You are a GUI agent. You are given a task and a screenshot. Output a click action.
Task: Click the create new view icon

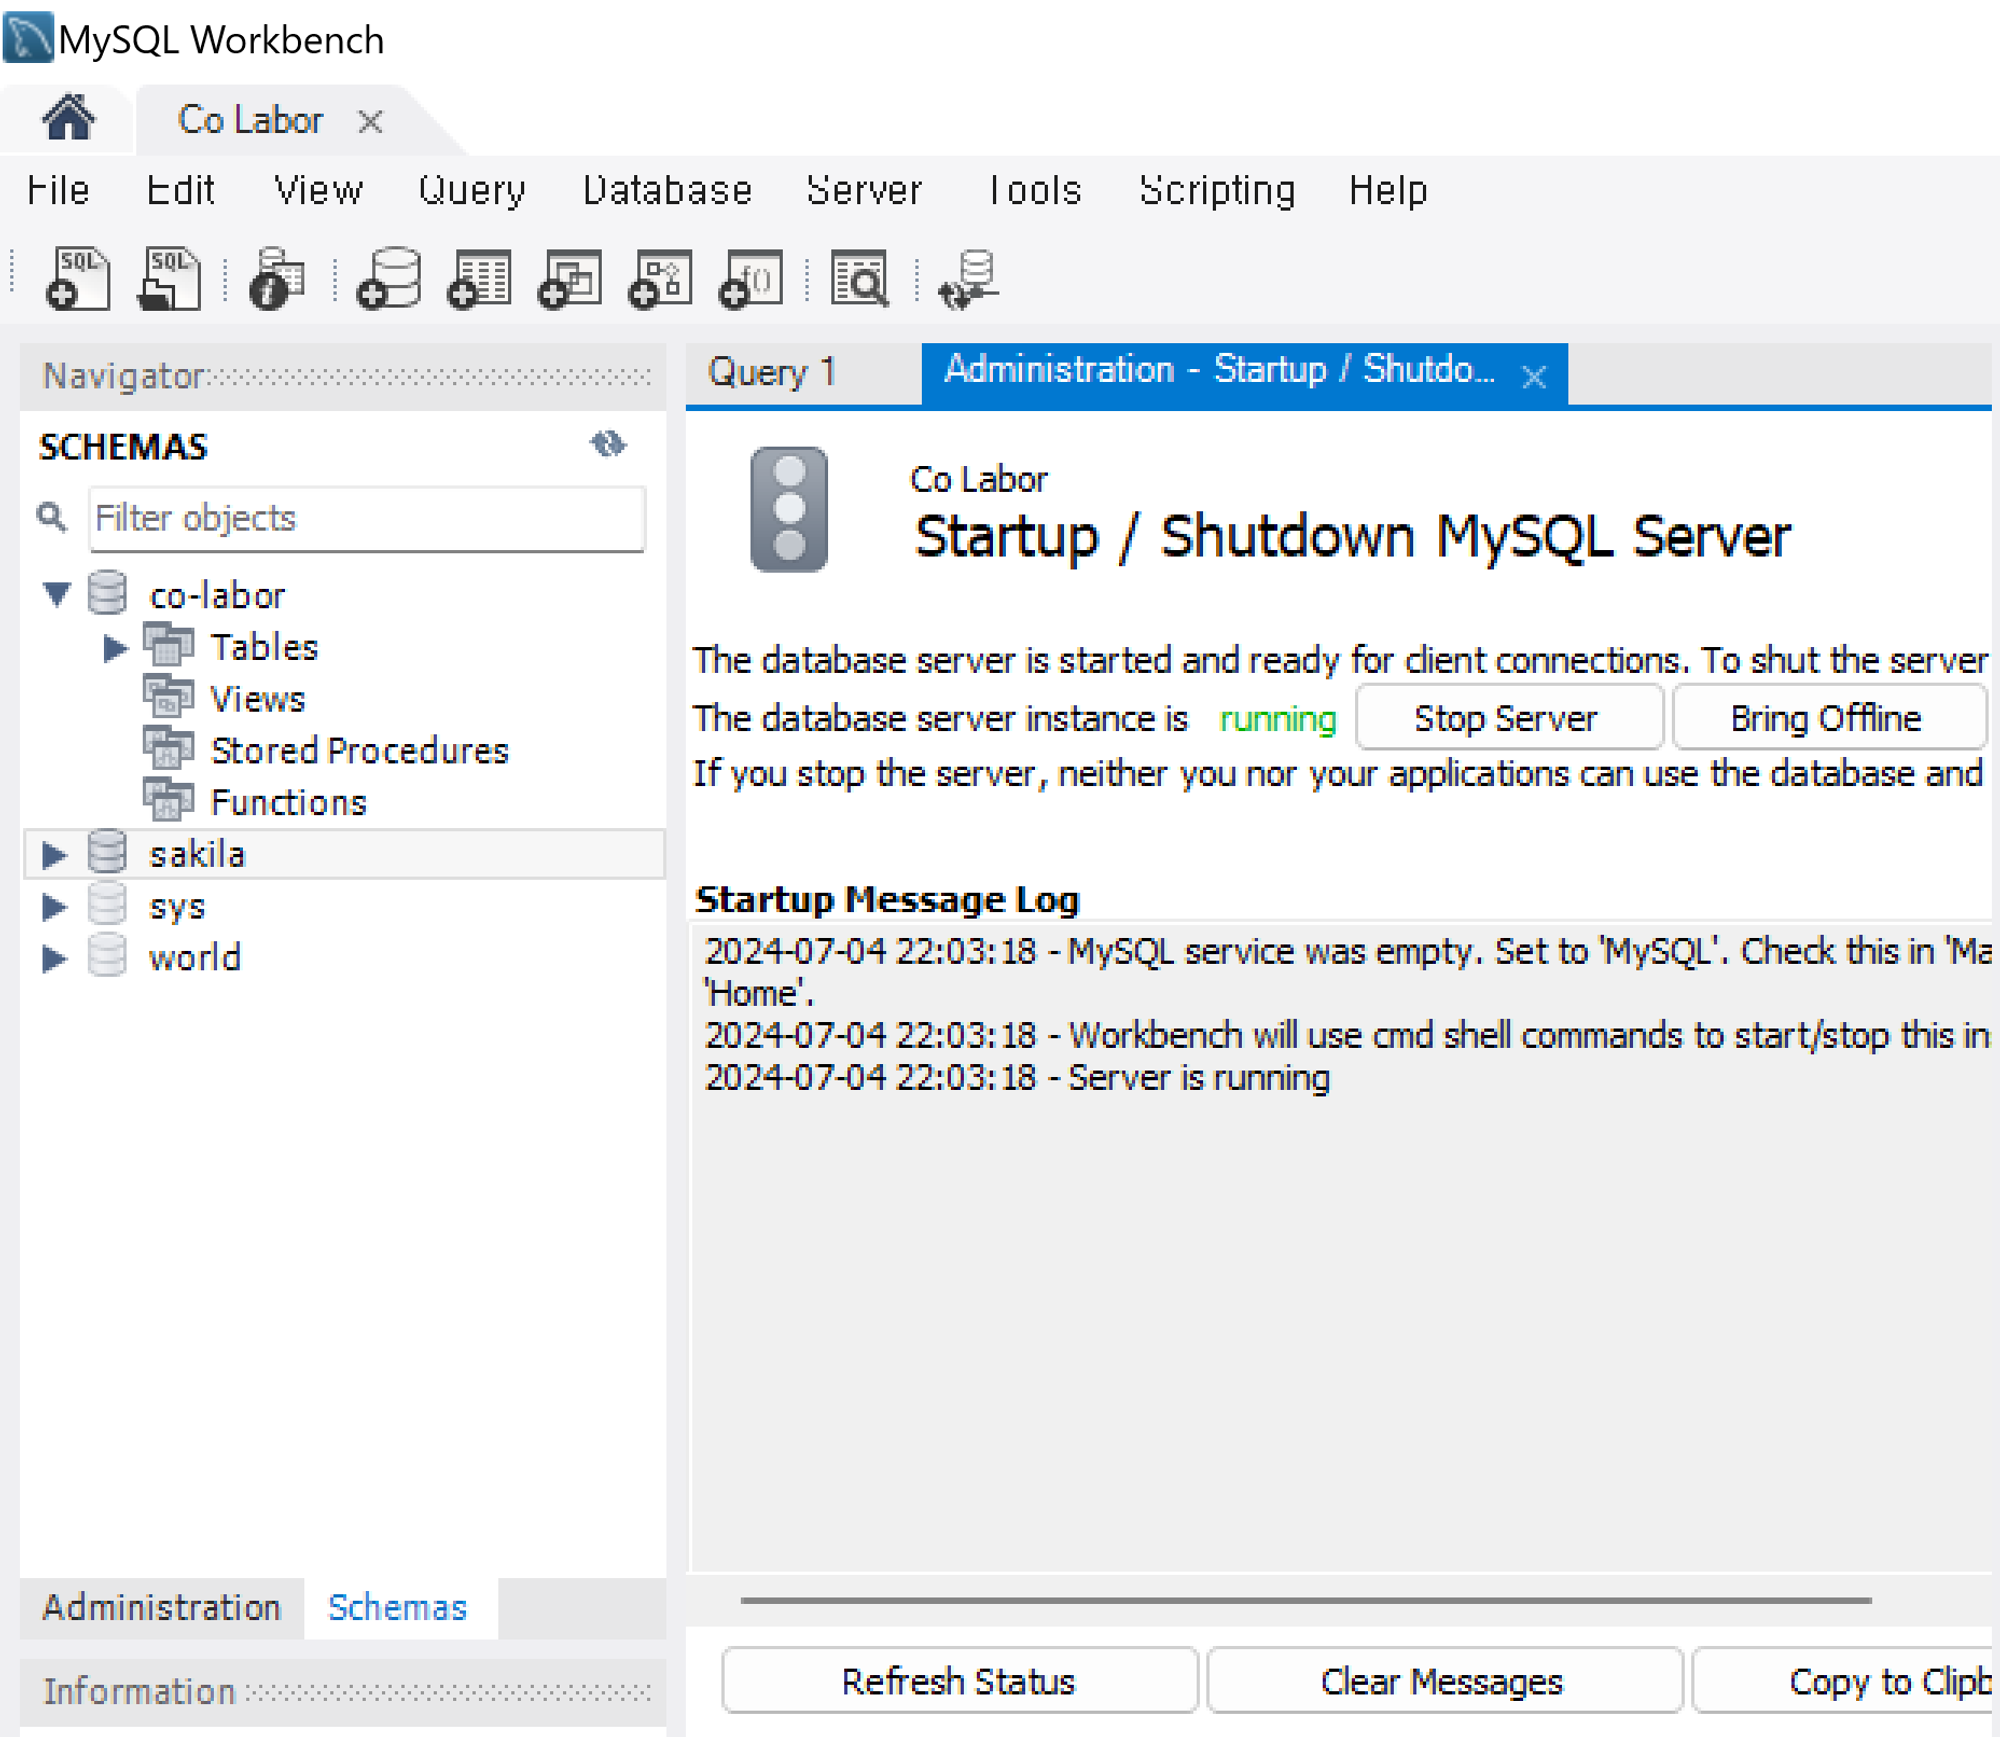570,279
